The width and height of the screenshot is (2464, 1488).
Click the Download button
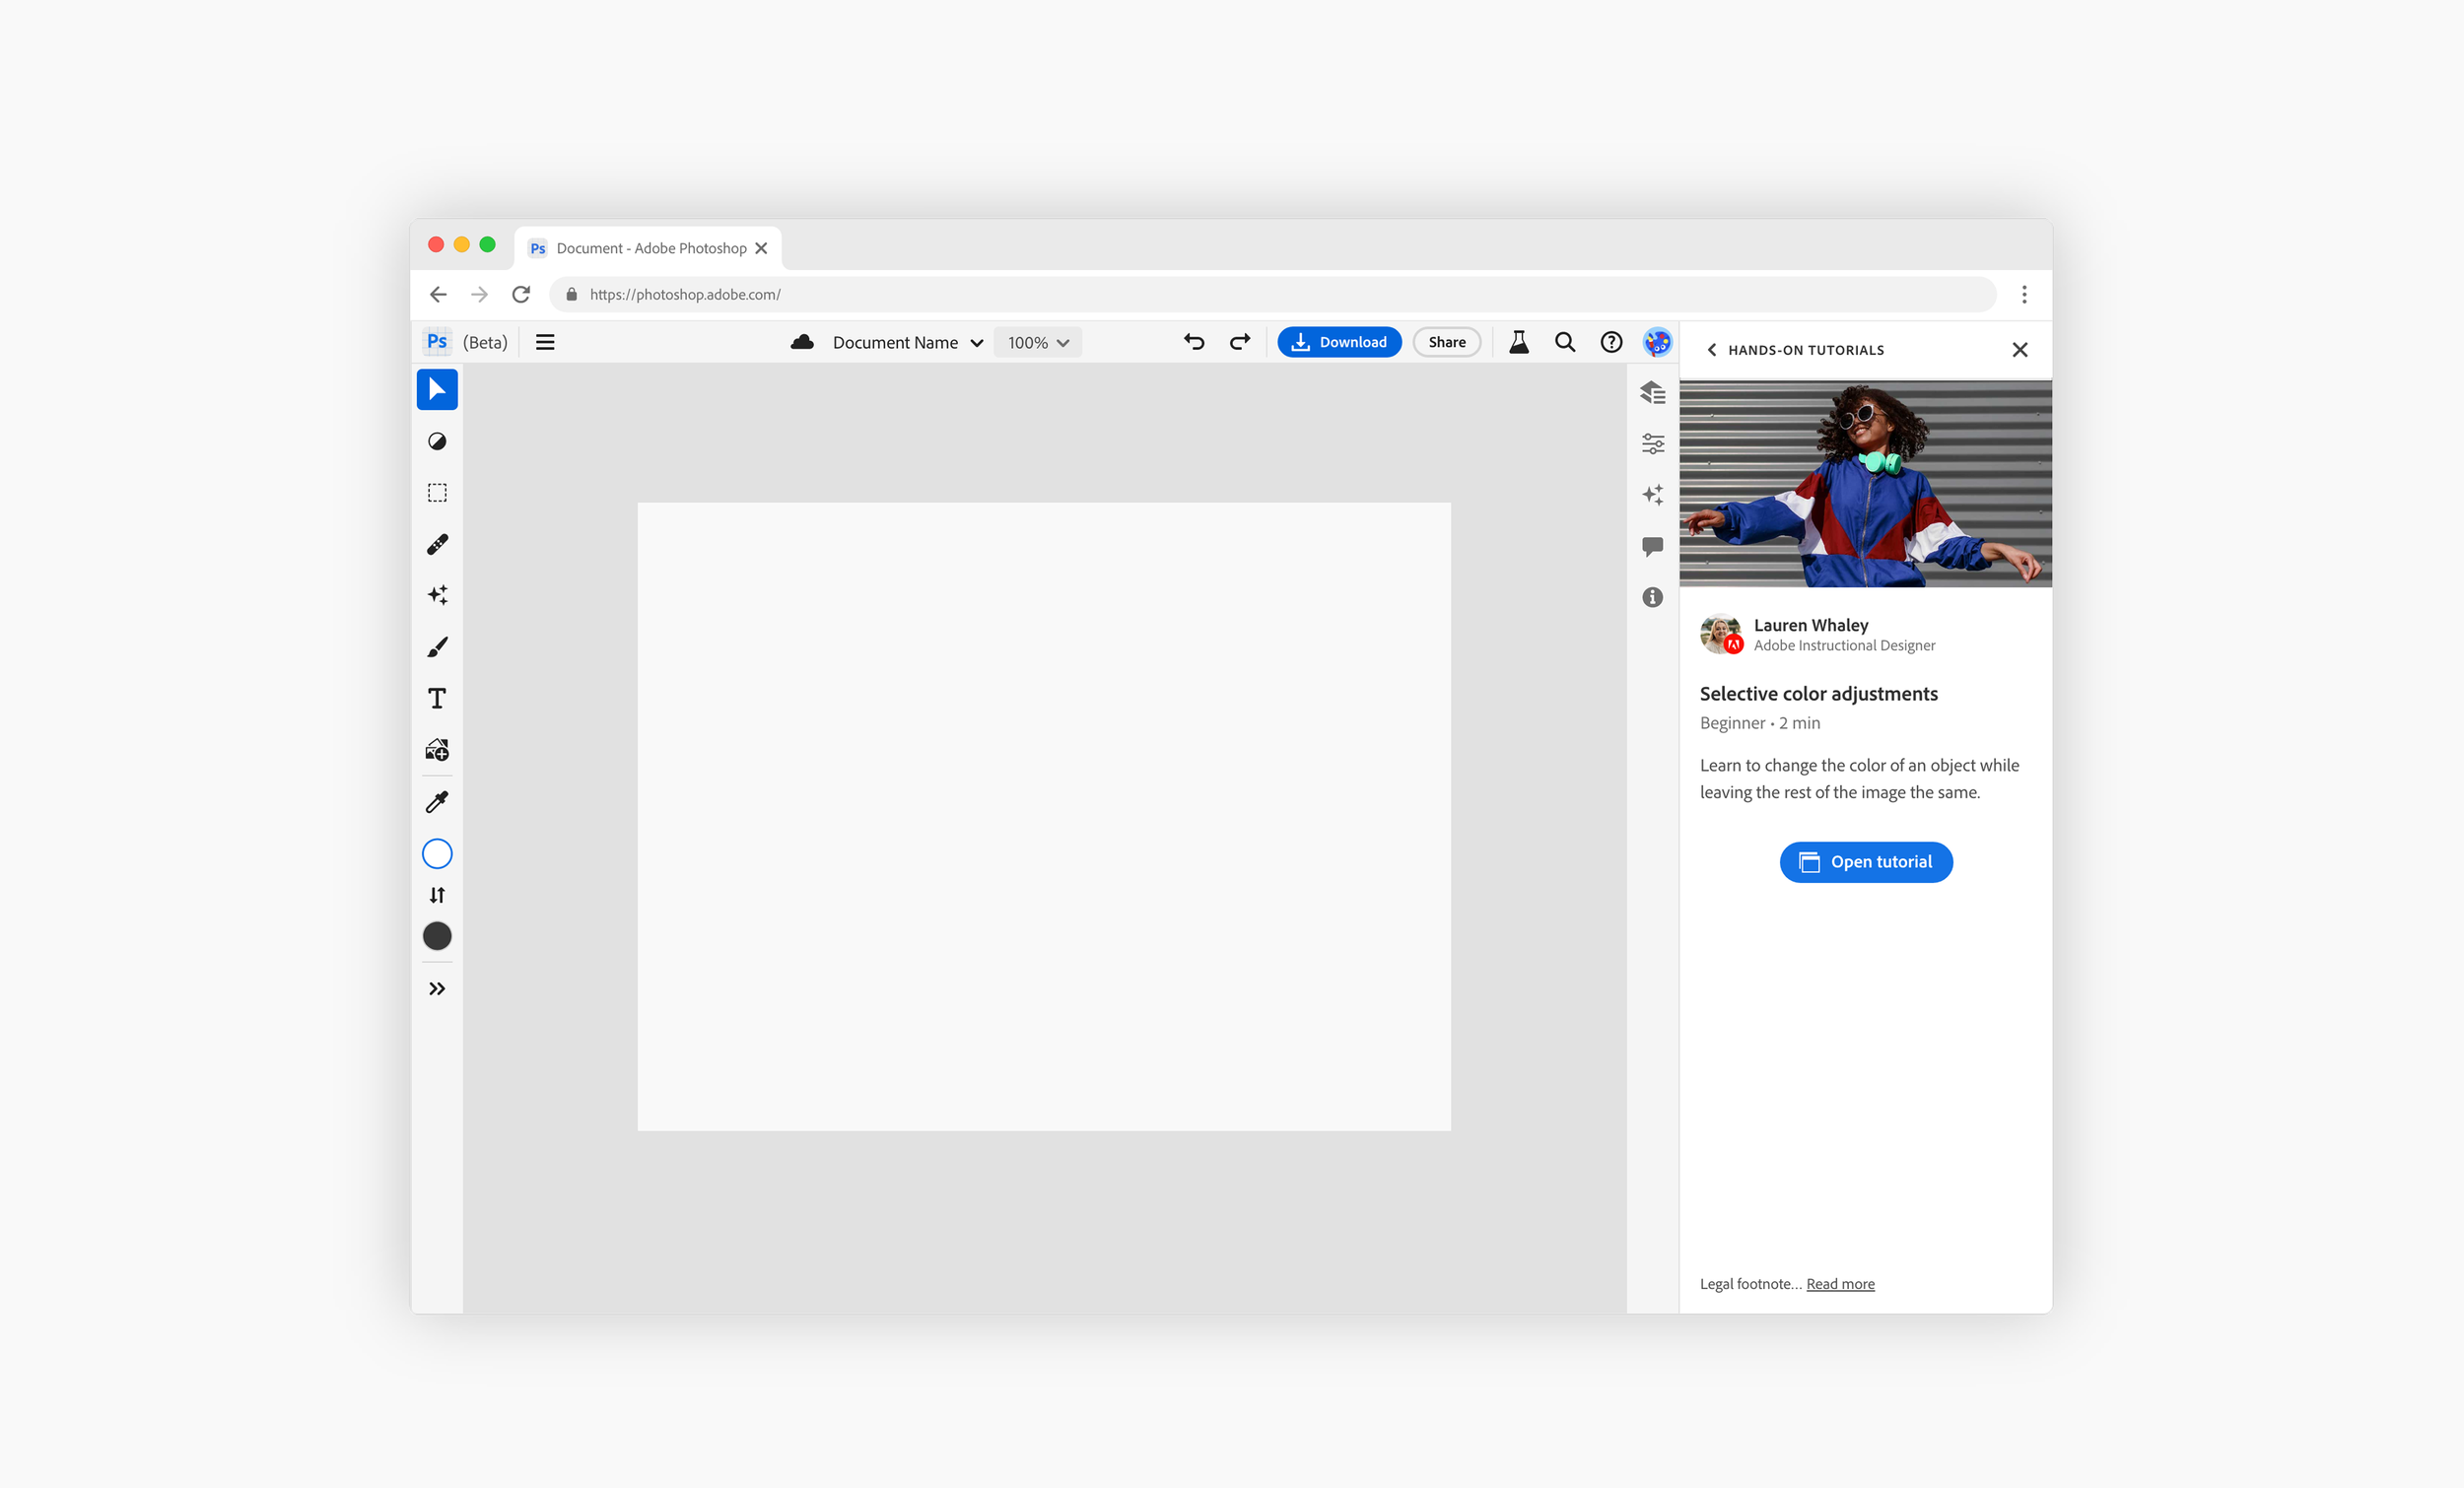click(1338, 342)
